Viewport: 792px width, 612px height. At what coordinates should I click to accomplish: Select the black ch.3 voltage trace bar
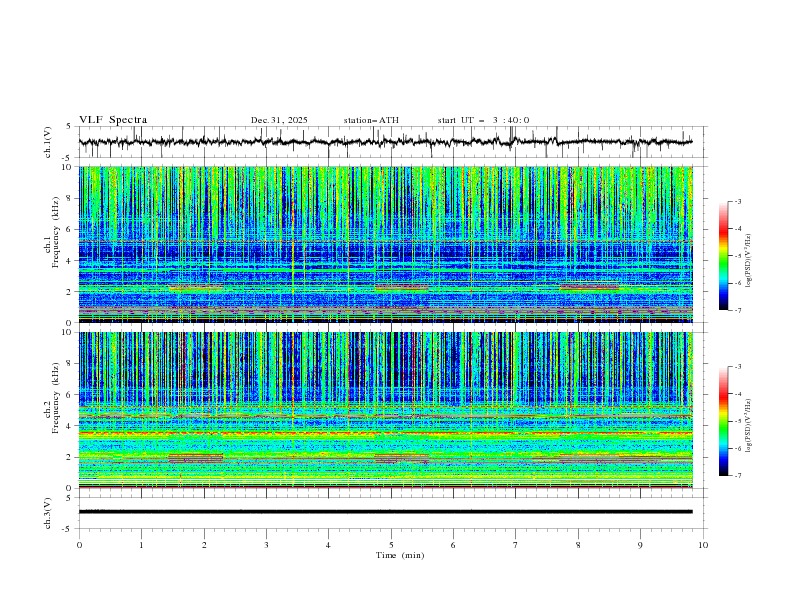385,511
